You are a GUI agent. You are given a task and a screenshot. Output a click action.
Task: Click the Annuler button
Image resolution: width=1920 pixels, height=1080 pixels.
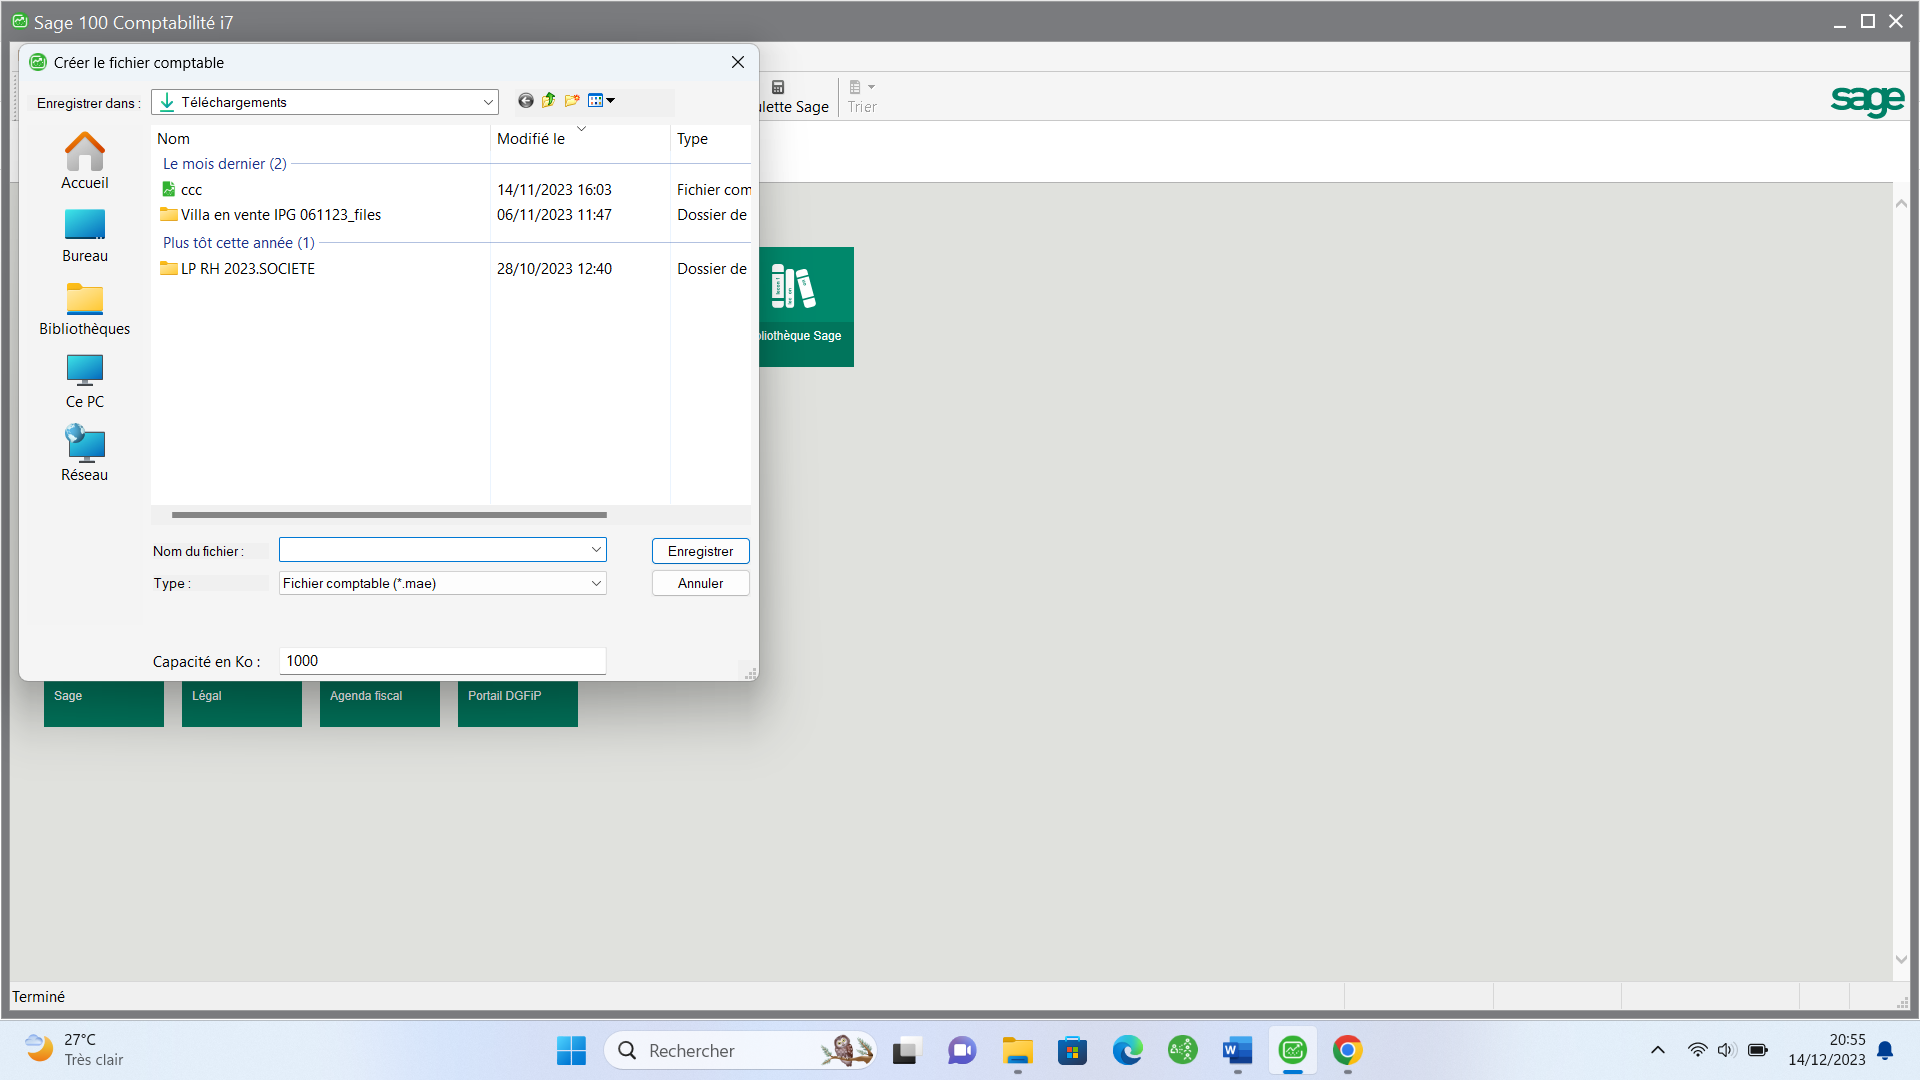(700, 583)
